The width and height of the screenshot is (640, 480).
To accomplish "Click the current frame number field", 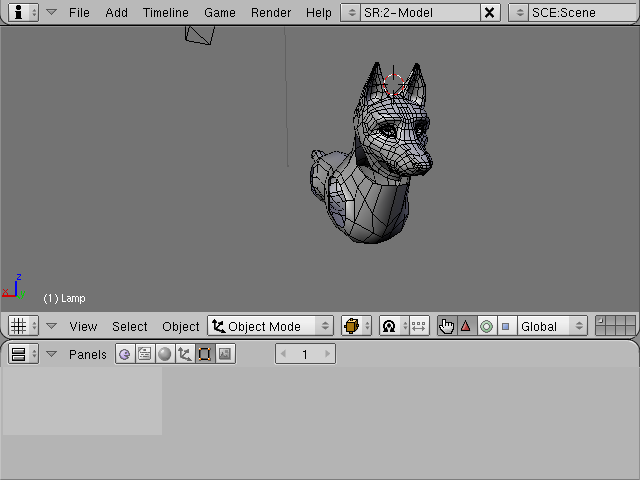I will click(x=305, y=354).
